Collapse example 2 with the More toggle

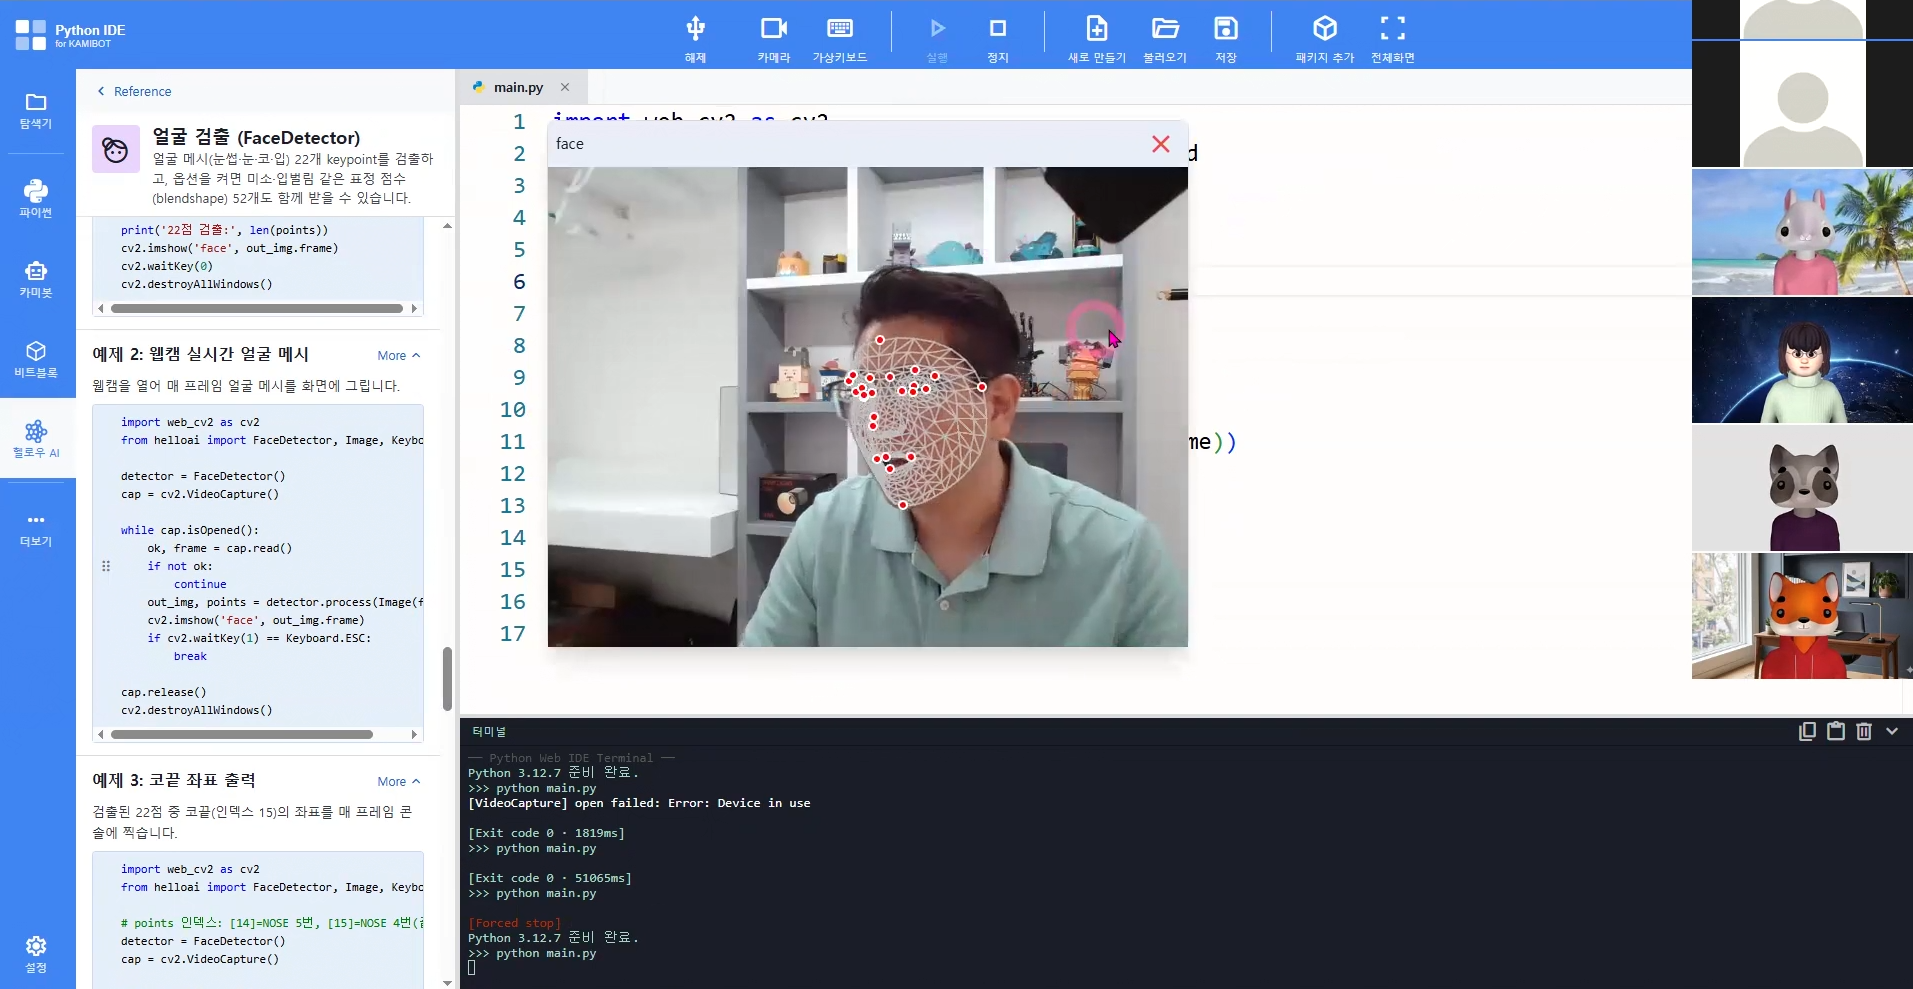(399, 355)
